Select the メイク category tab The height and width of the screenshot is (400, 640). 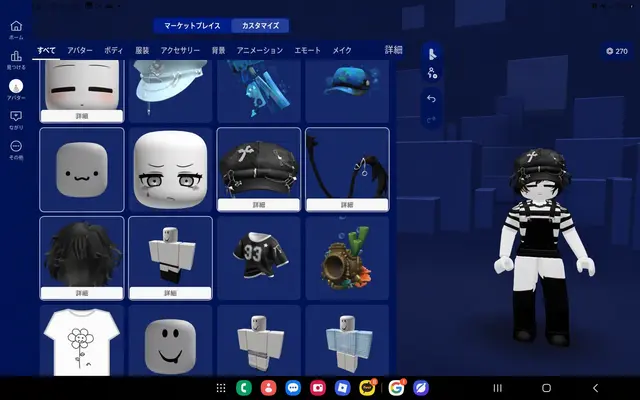click(x=342, y=50)
